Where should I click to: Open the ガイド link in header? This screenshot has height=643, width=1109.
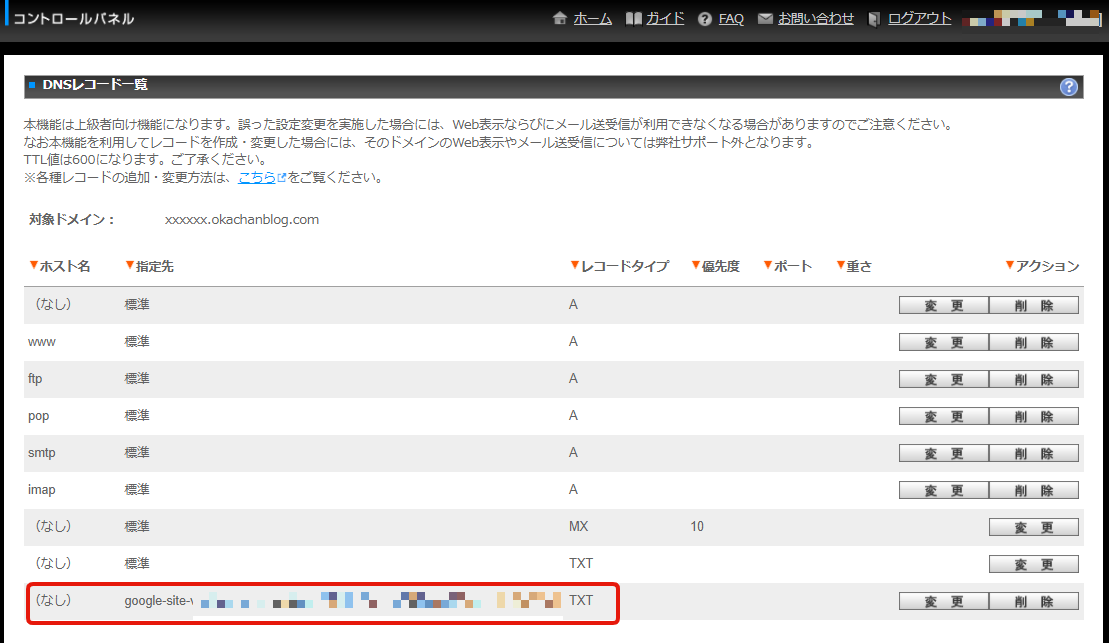(x=665, y=18)
